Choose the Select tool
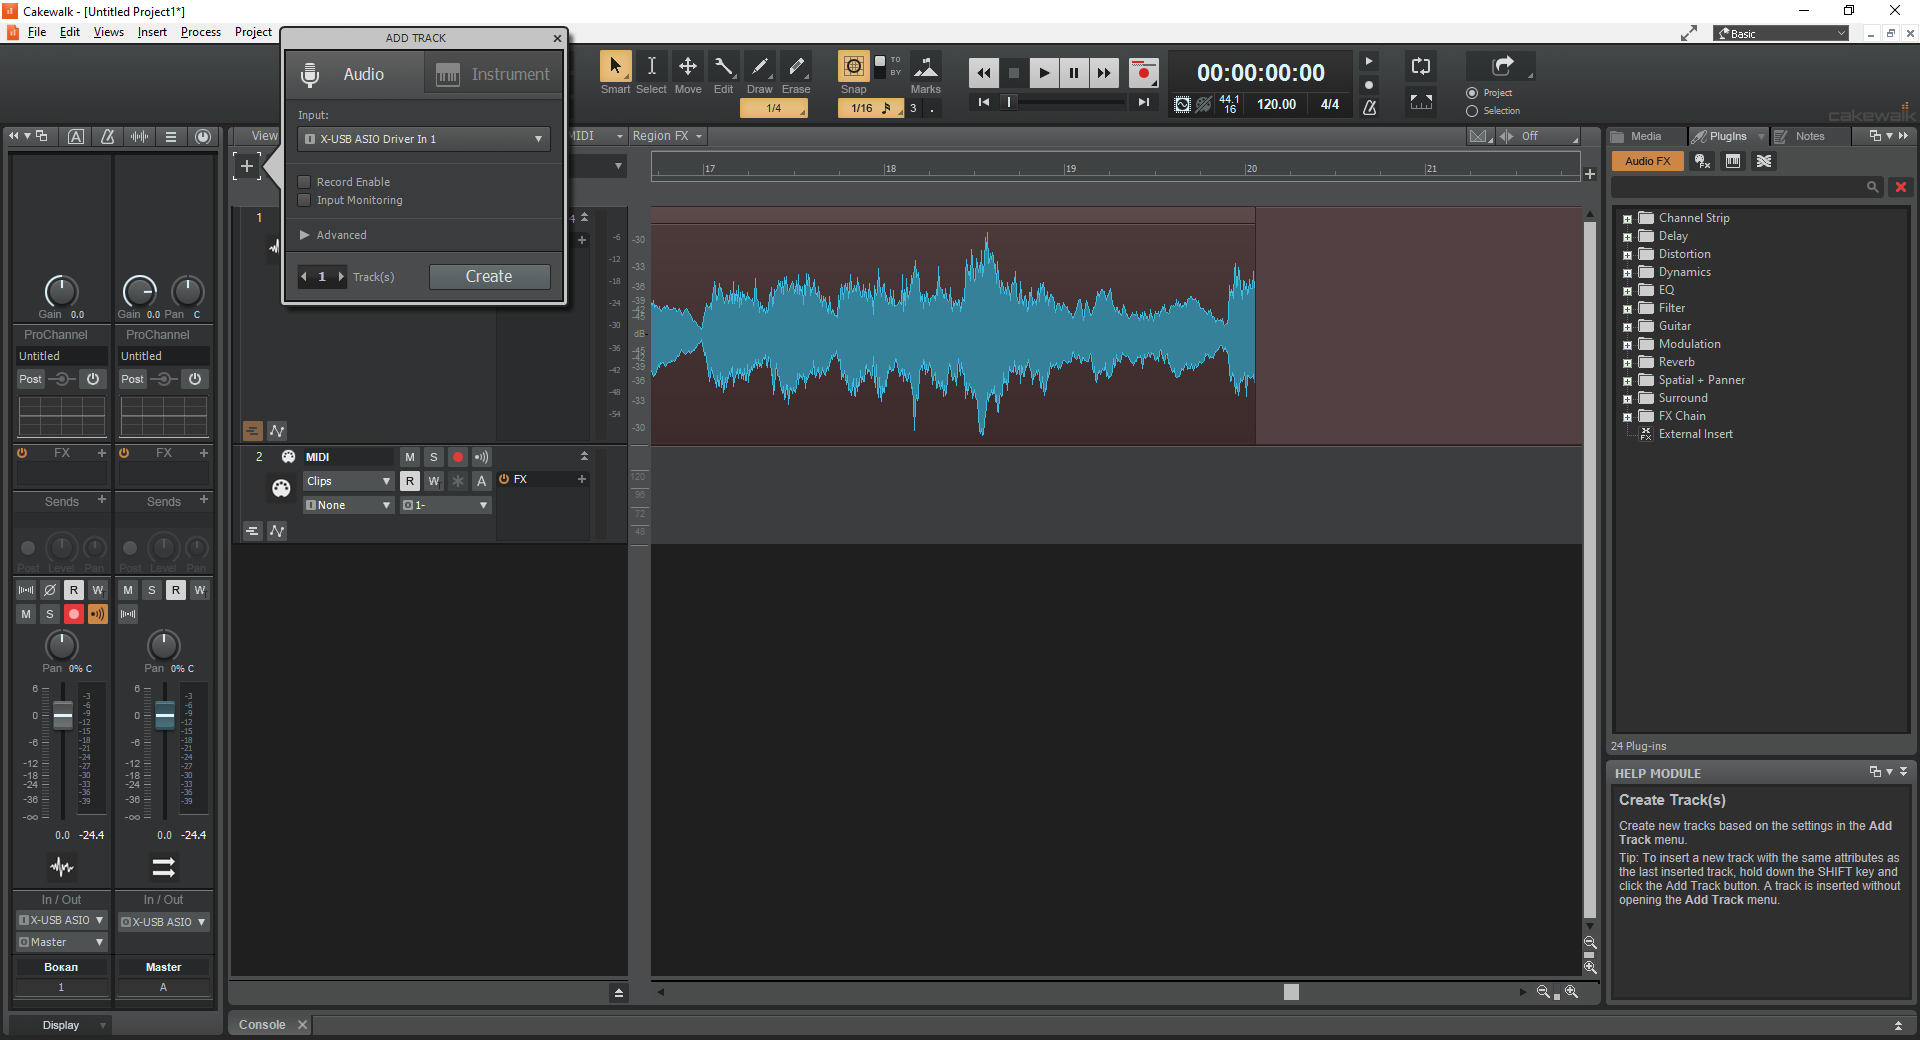 [x=651, y=67]
